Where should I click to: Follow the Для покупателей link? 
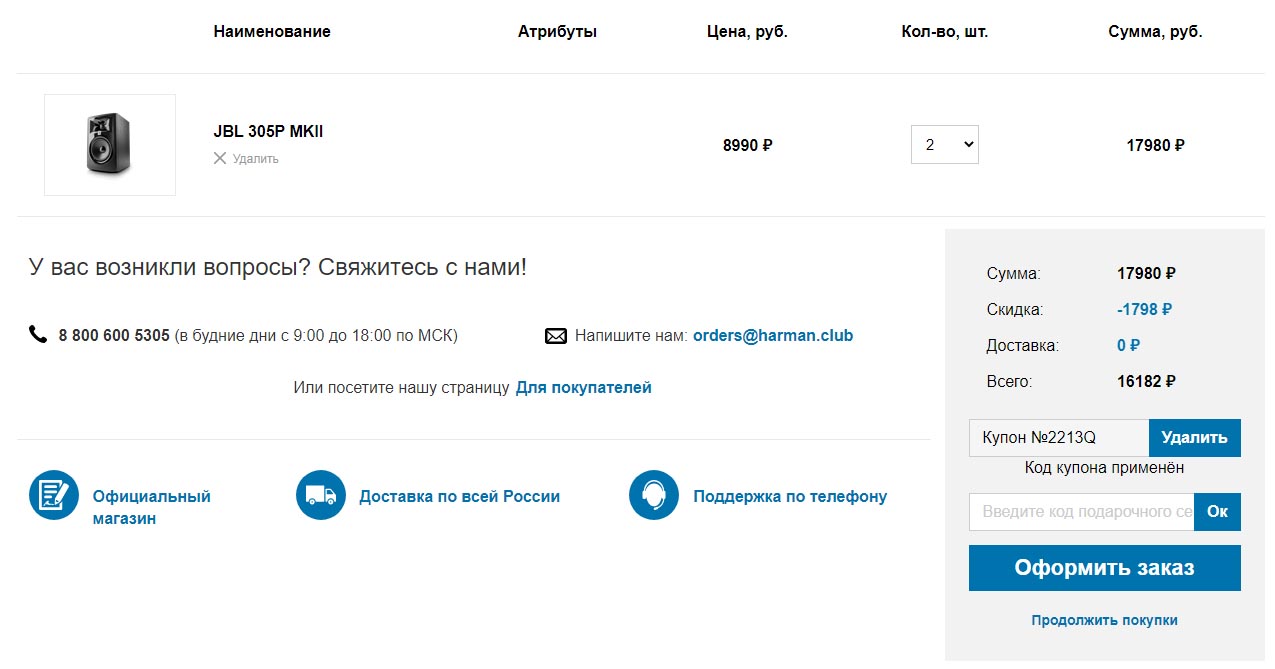(583, 387)
